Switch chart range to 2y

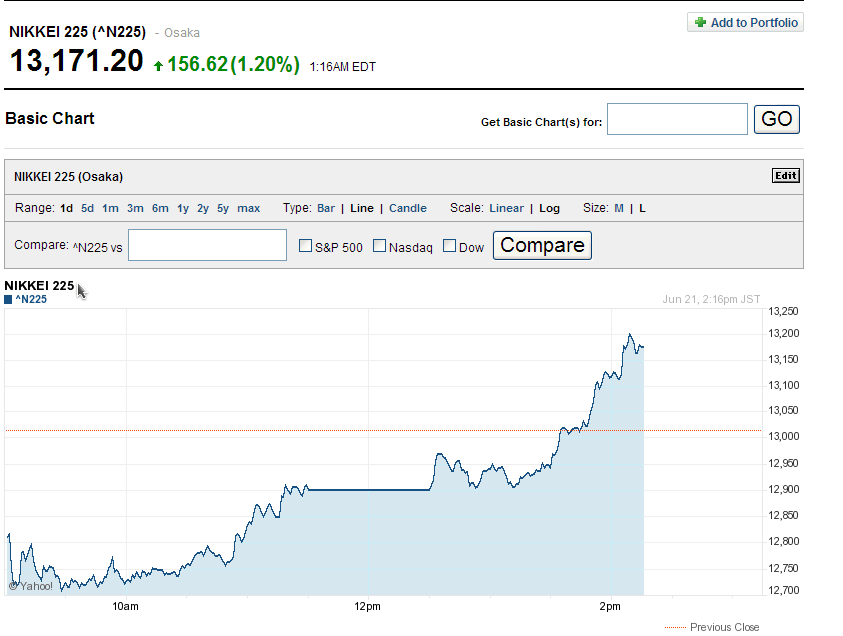[203, 208]
